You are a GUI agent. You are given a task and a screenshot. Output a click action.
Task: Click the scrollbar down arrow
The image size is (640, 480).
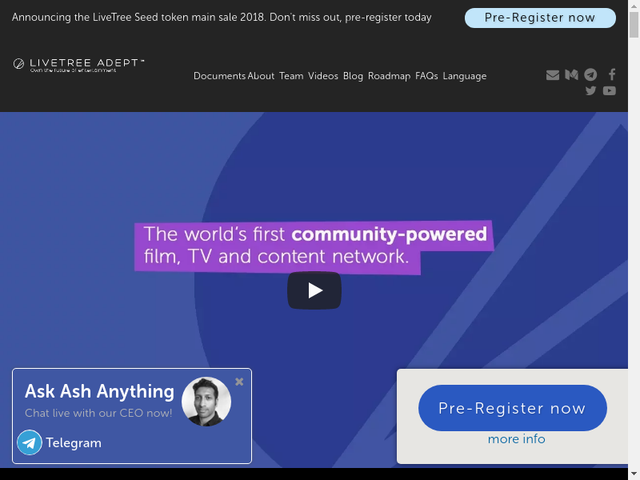(x=634, y=475)
